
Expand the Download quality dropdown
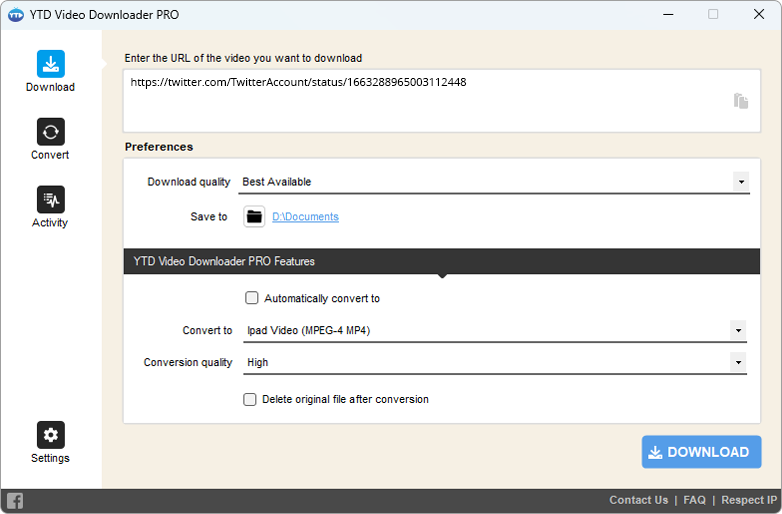tap(740, 182)
